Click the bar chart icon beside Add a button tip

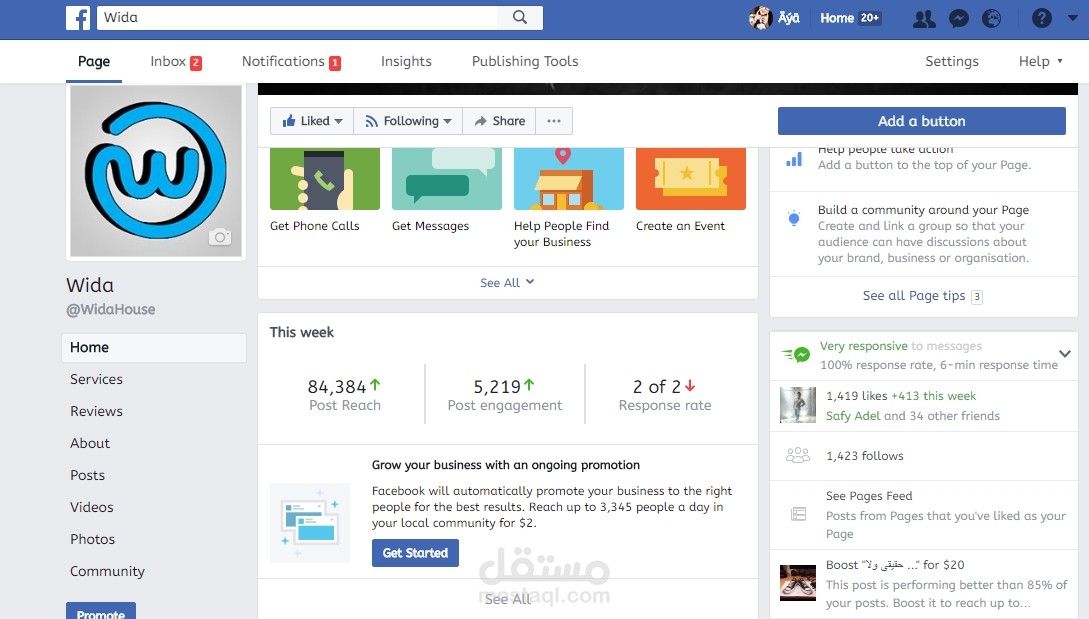(x=794, y=159)
